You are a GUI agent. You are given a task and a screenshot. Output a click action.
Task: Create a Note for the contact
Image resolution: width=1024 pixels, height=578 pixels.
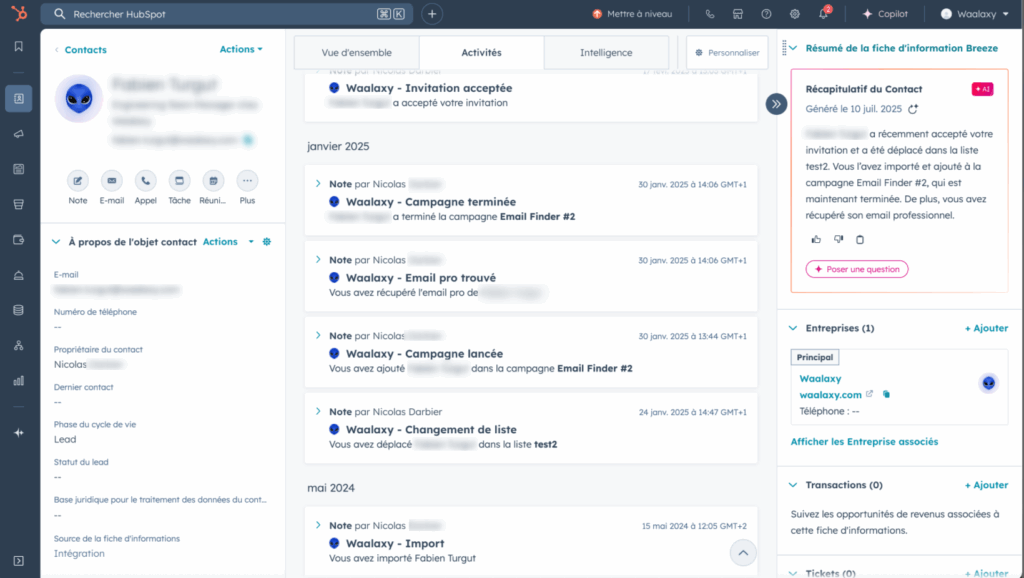78,181
